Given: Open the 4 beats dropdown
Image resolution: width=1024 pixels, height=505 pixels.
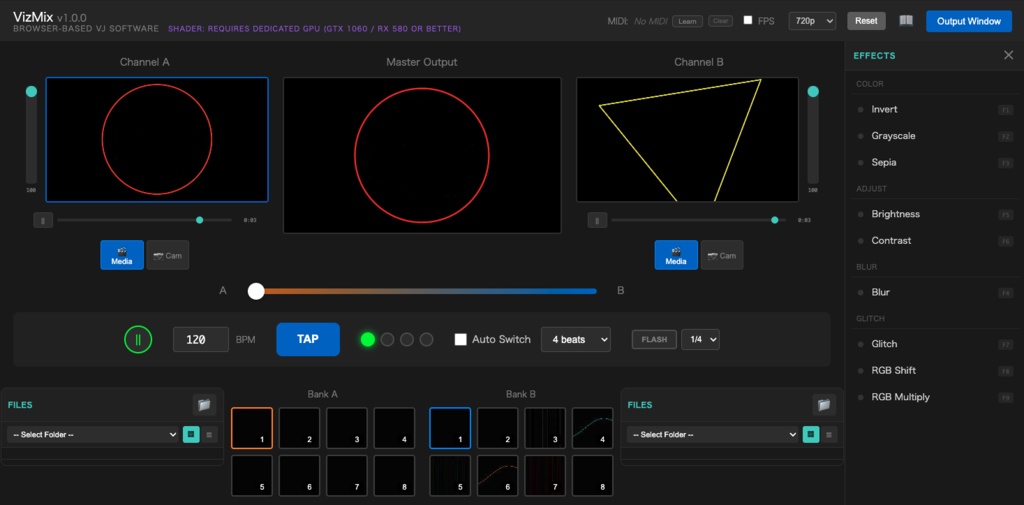Looking at the screenshot, I should (576, 340).
